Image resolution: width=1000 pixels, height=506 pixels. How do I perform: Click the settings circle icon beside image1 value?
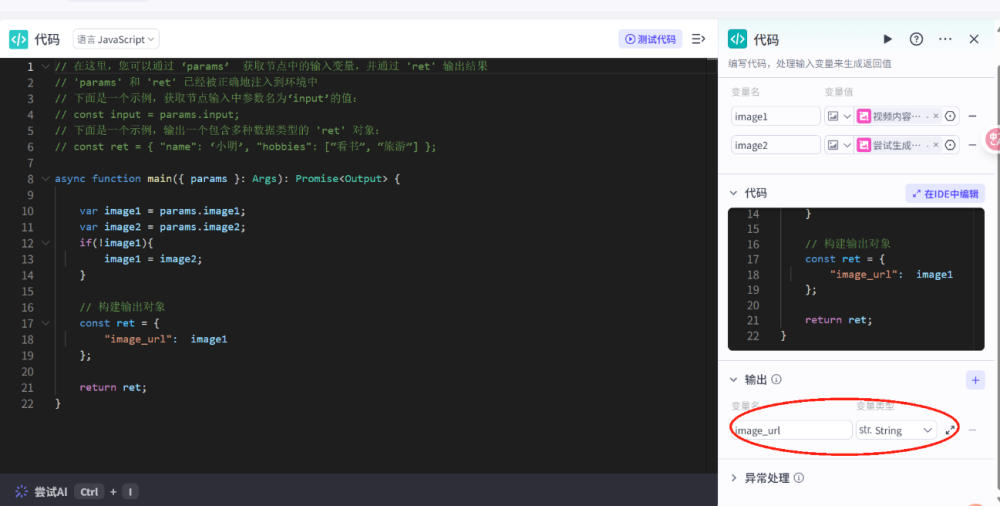point(950,116)
